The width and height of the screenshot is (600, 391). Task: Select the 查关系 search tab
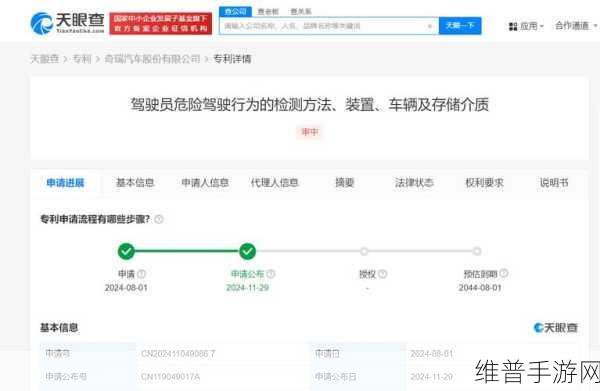click(301, 11)
